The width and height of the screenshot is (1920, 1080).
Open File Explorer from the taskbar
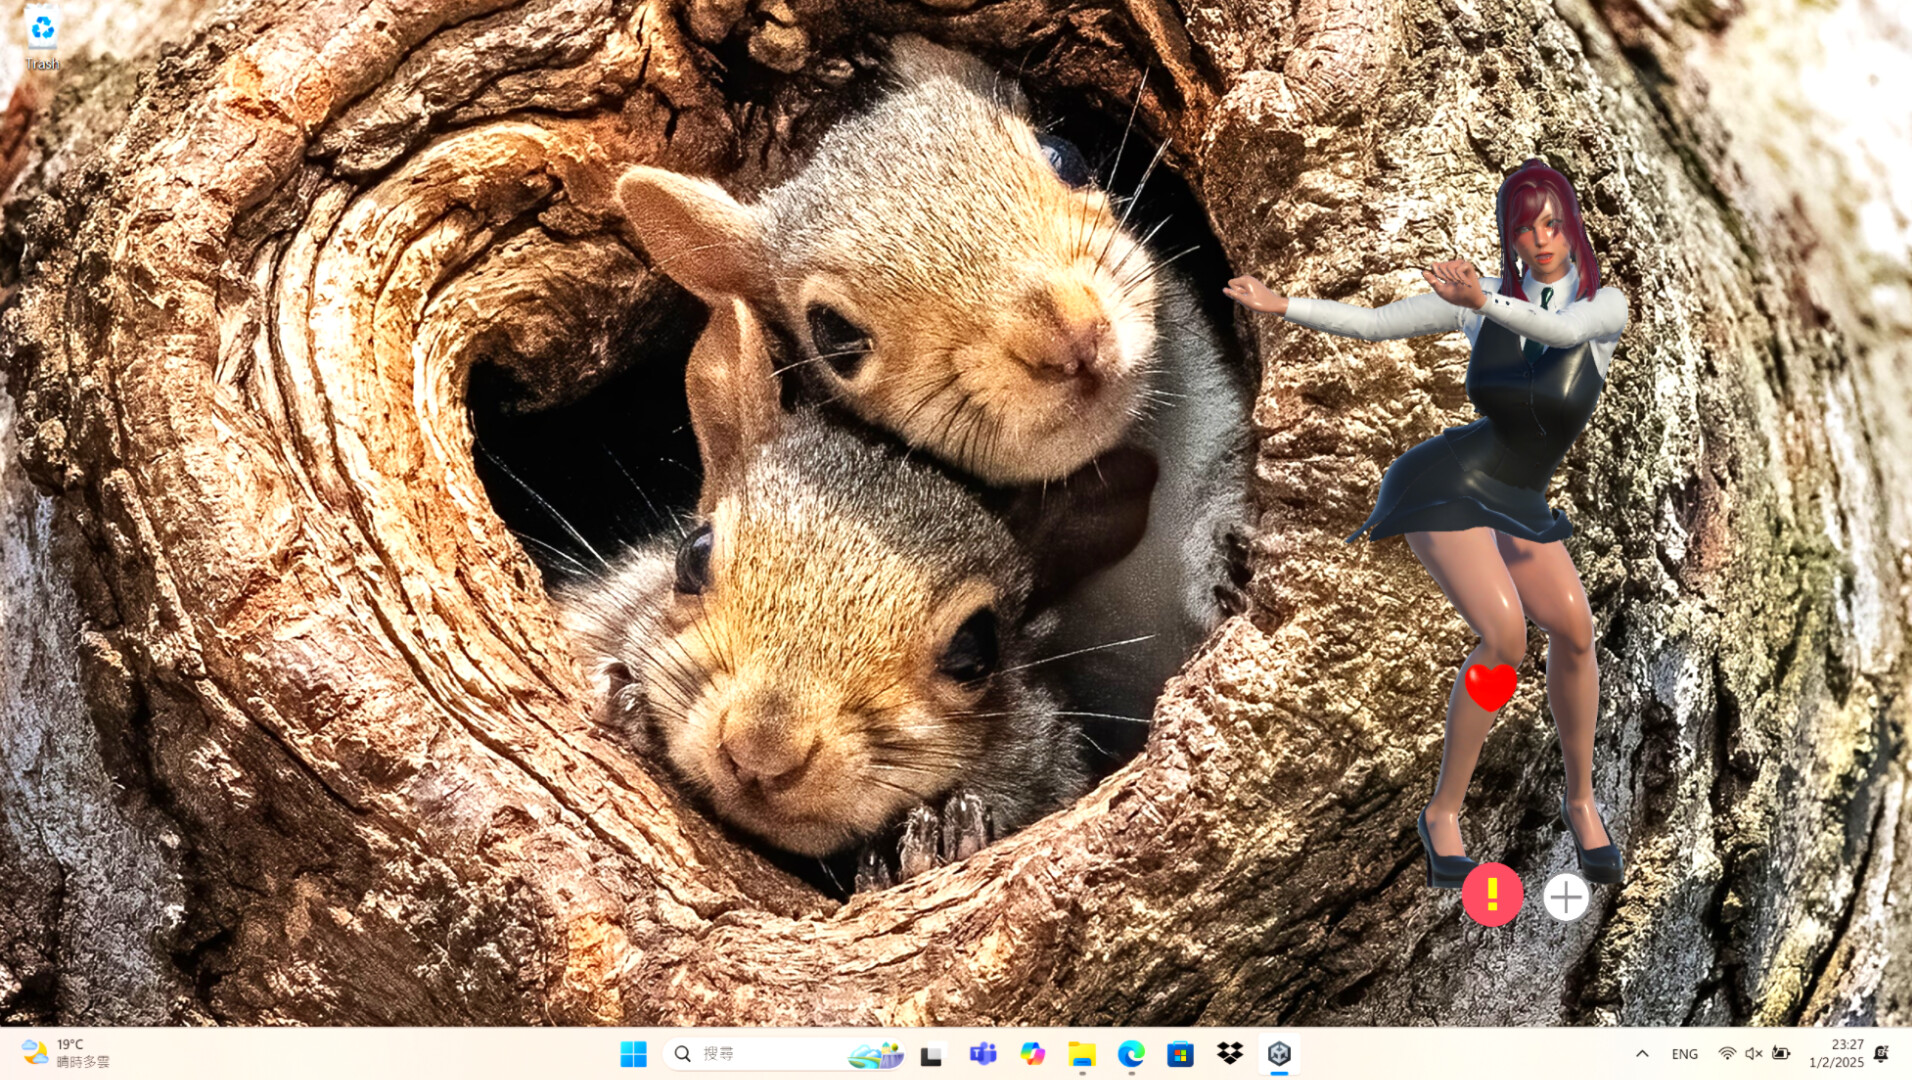pos(1081,1053)
